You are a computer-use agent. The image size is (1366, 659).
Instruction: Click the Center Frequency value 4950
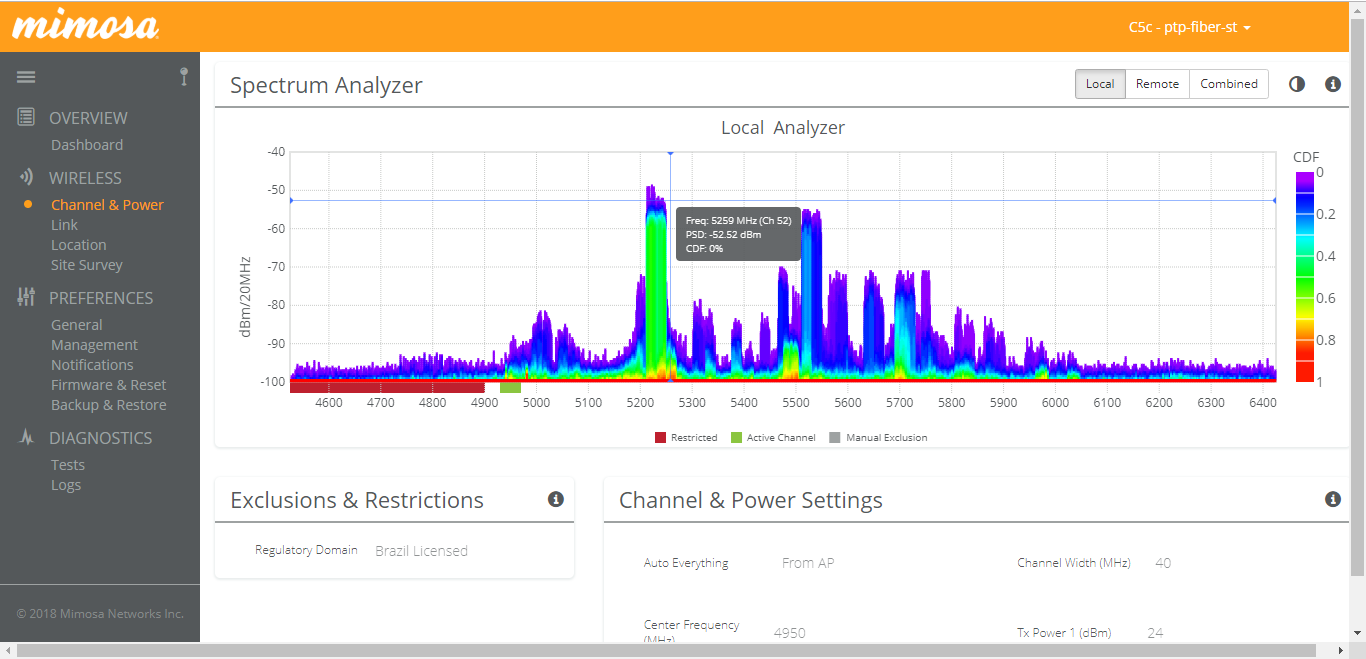click(x=790, y=633)
